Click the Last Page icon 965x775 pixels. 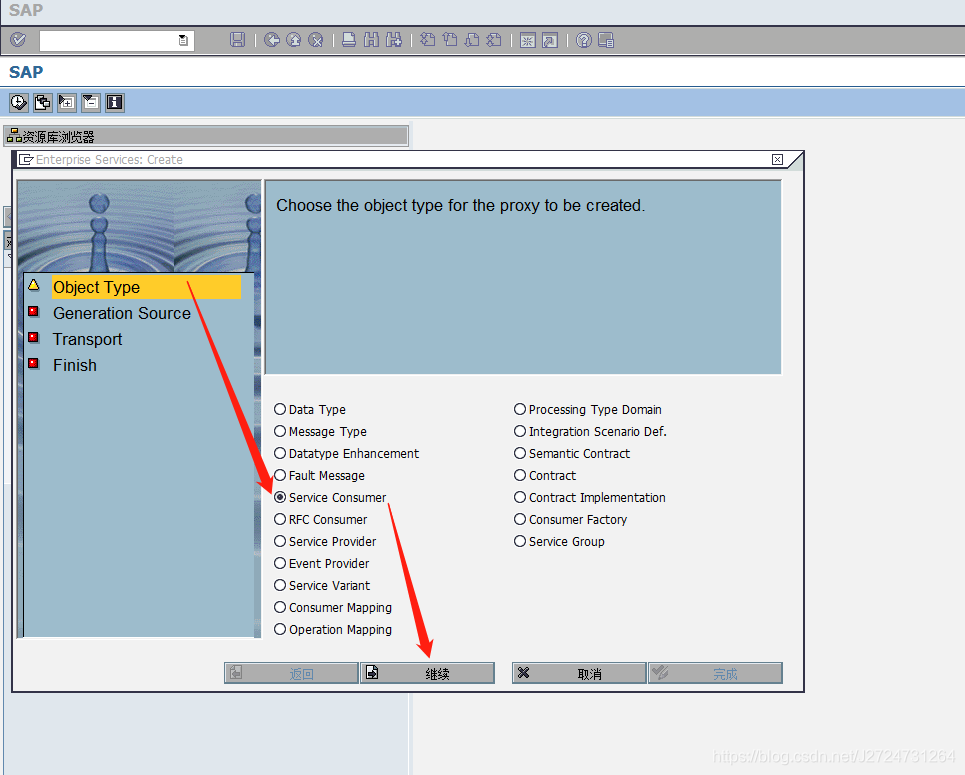[494, 40]
